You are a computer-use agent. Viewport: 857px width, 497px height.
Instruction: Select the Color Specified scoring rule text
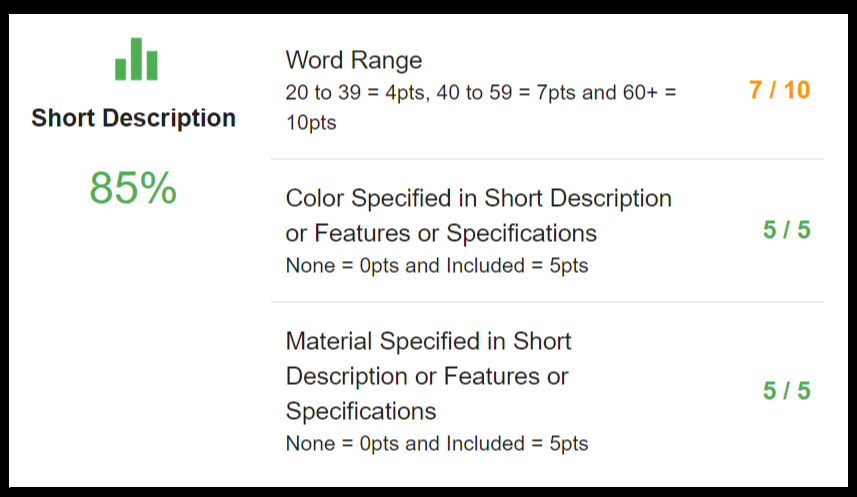pyautogui.click(x=437, y=266)
